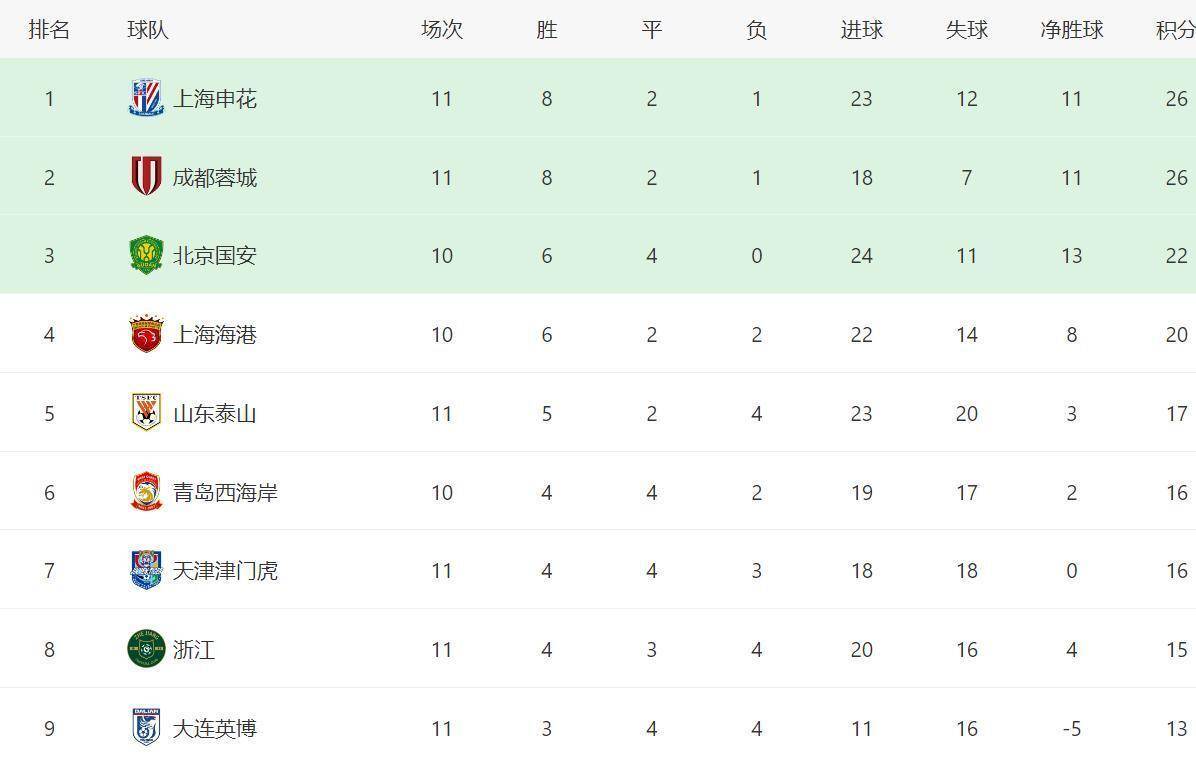Click the Zhejiang round green logo
Image resolution: width=1196 pixels, height=760 pixels.
(146, 649)
